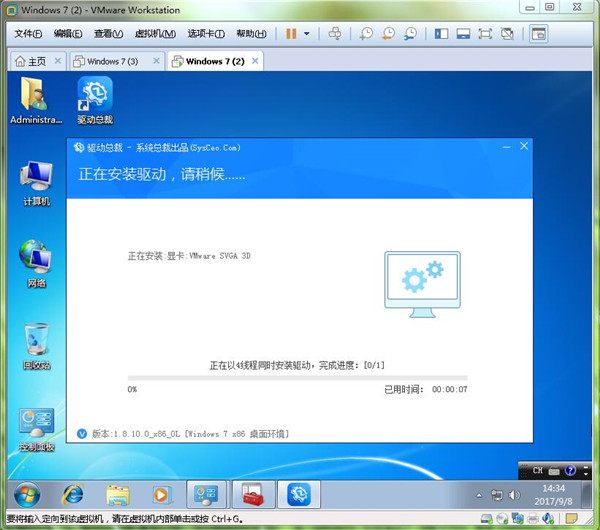This screenshot has width=600, height=530.
Task: Switch to control panel taskbar button
Action: pyautogui.click(x=206, y=494)
